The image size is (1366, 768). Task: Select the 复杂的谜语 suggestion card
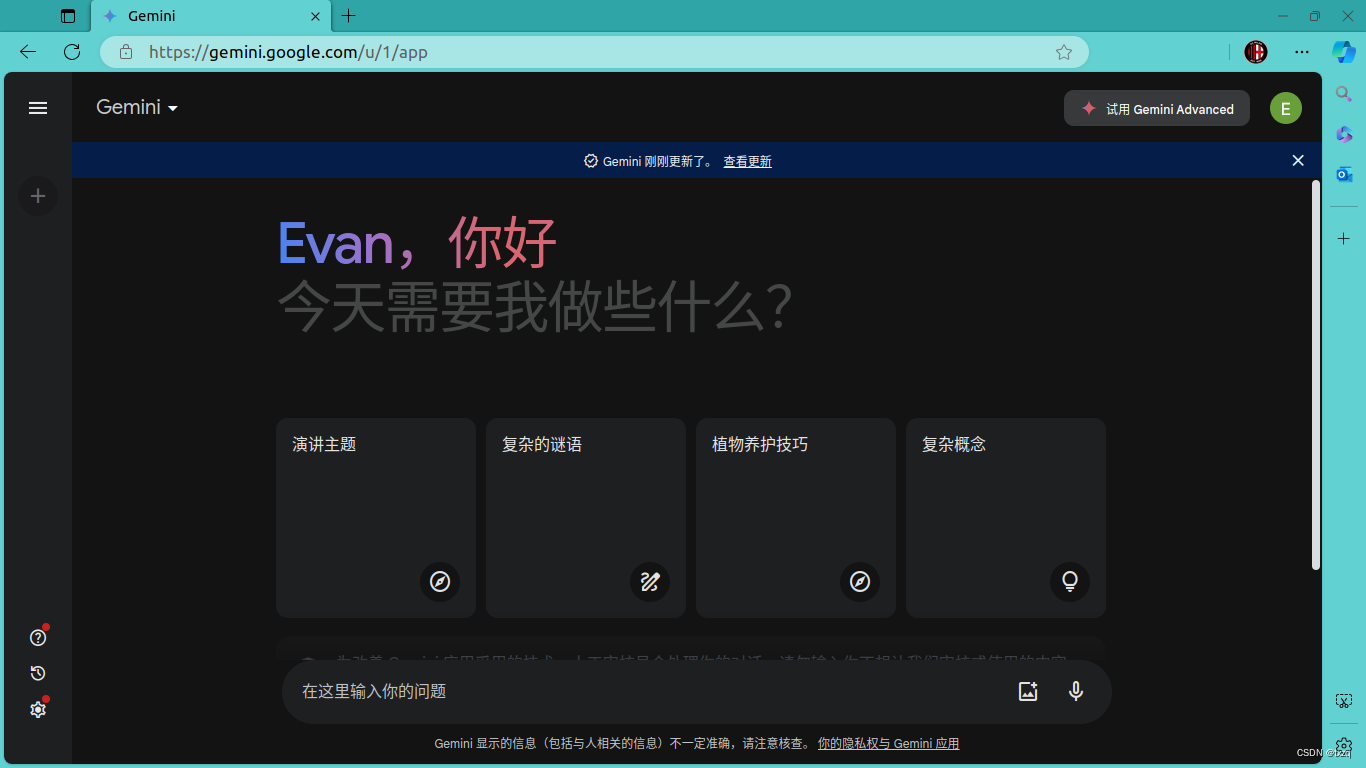tap(586, 518)
